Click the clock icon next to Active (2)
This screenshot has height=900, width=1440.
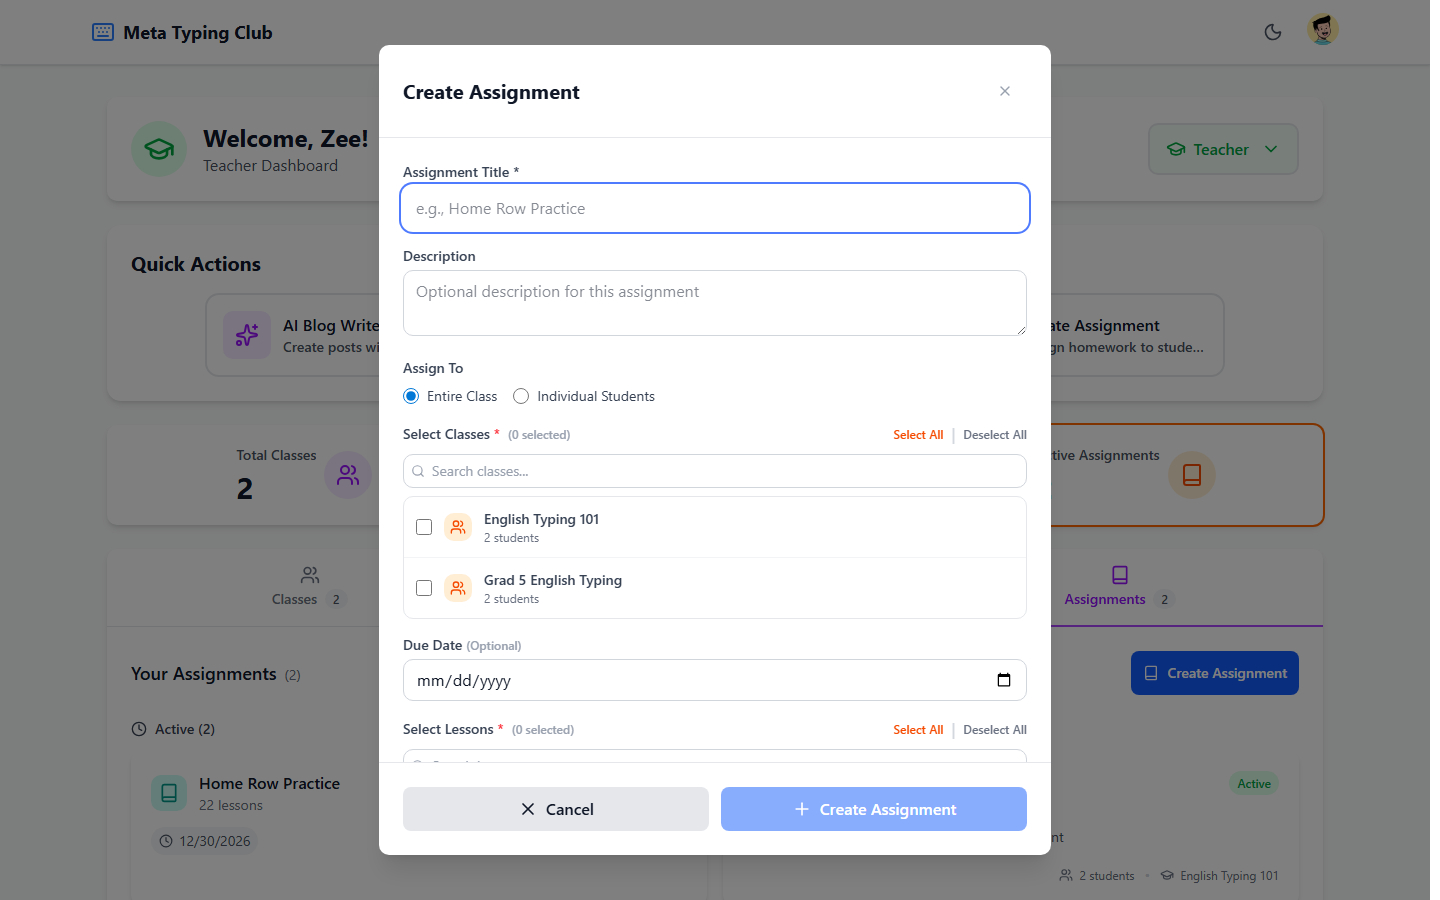[x=139, y=729]
